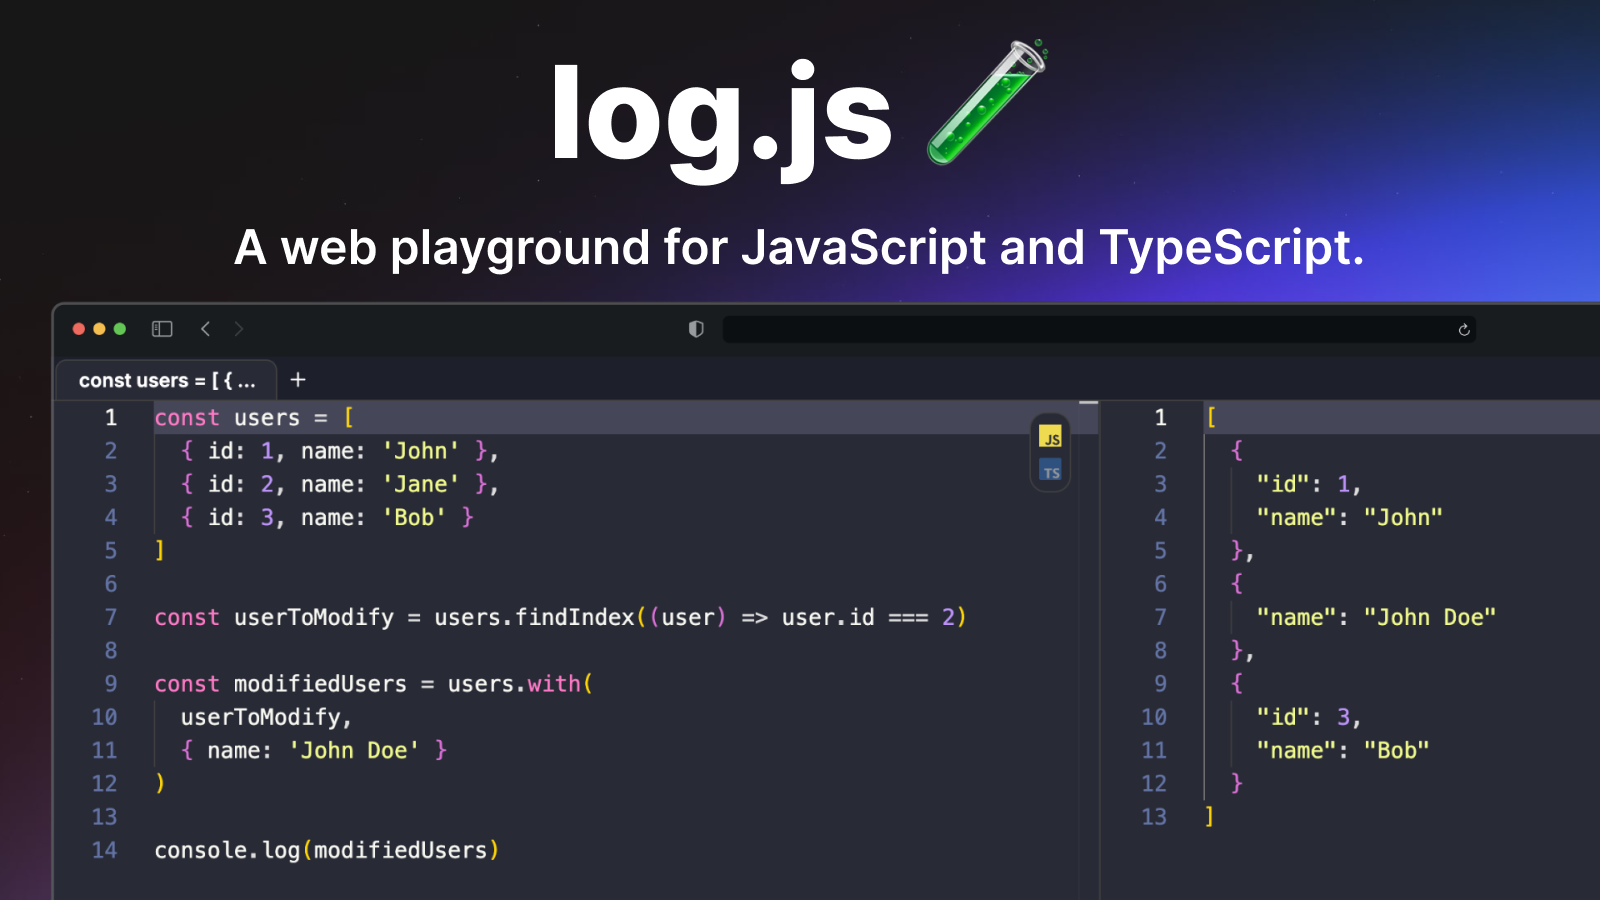This screenshot has width=1600, height=900.
Task: Click output '"id": 3,' line
Action: (1308, 717)
